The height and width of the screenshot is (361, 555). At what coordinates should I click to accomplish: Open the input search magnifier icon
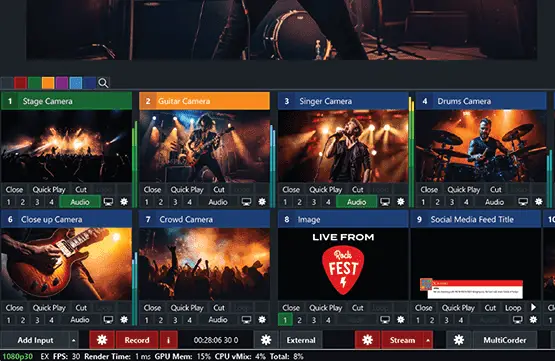[x=103, y=83]
